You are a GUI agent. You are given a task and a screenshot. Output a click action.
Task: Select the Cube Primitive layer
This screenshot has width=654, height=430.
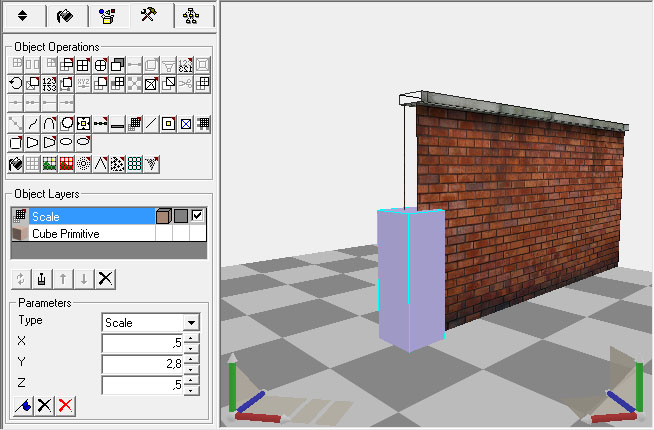80,233
